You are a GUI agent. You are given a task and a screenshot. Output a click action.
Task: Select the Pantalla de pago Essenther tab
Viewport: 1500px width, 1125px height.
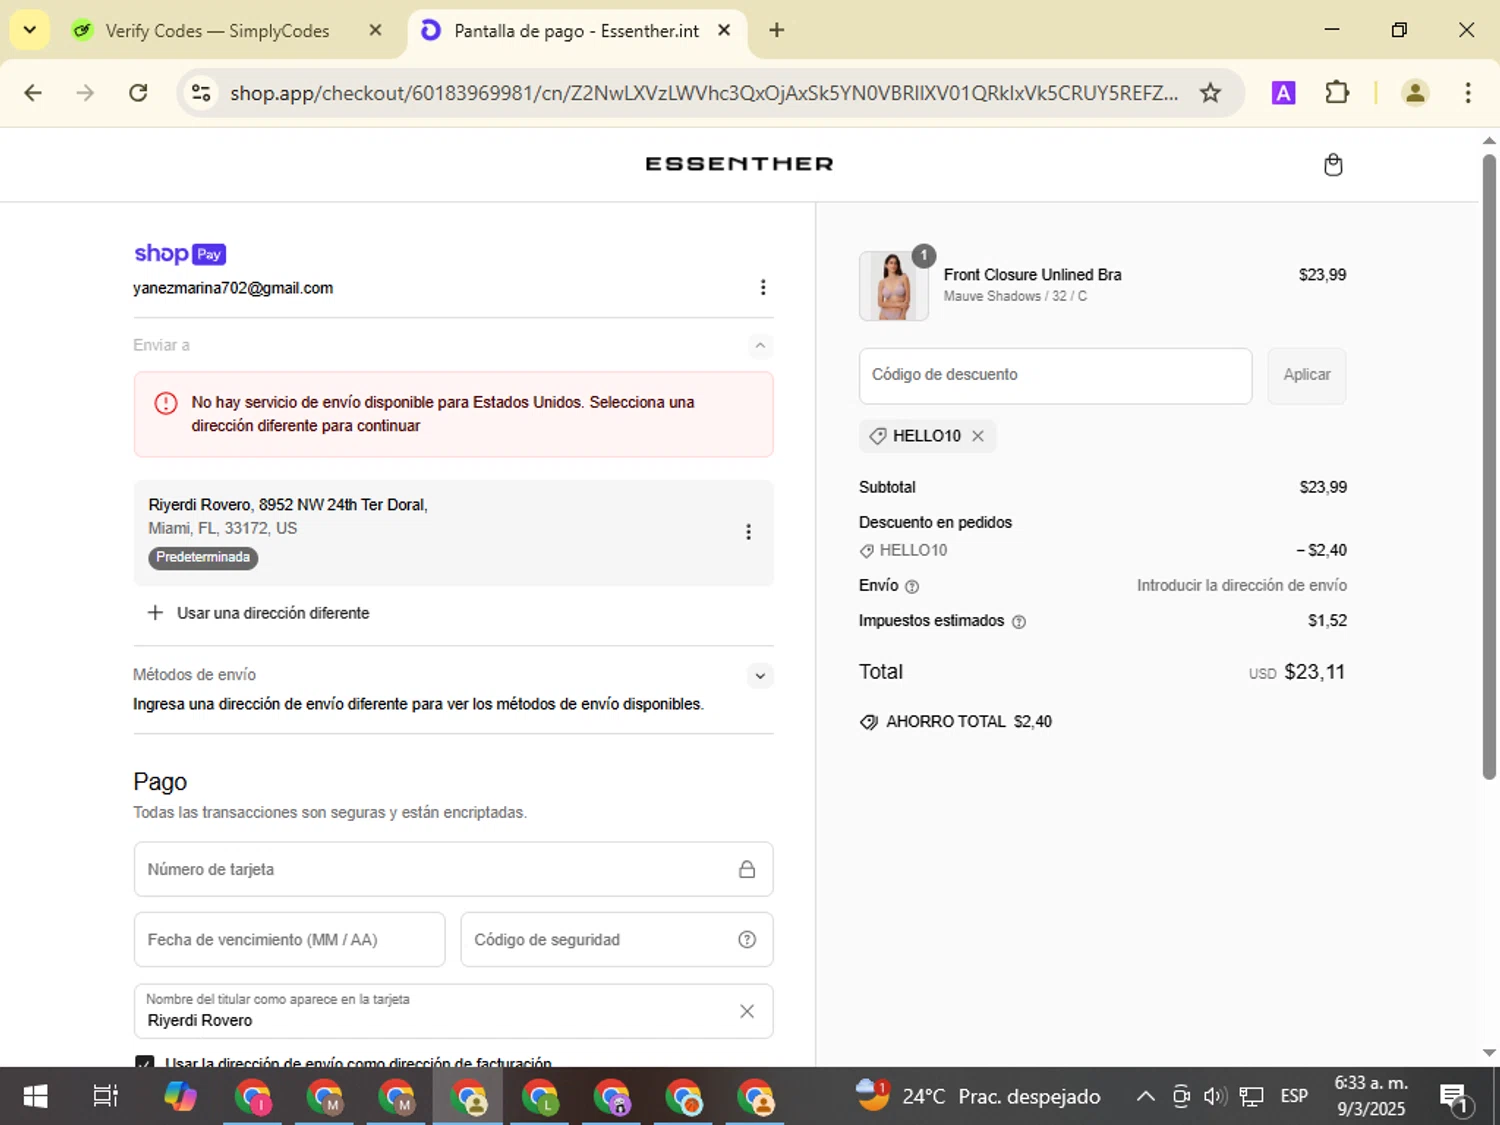pyautogui.click(x=576, y=31)
